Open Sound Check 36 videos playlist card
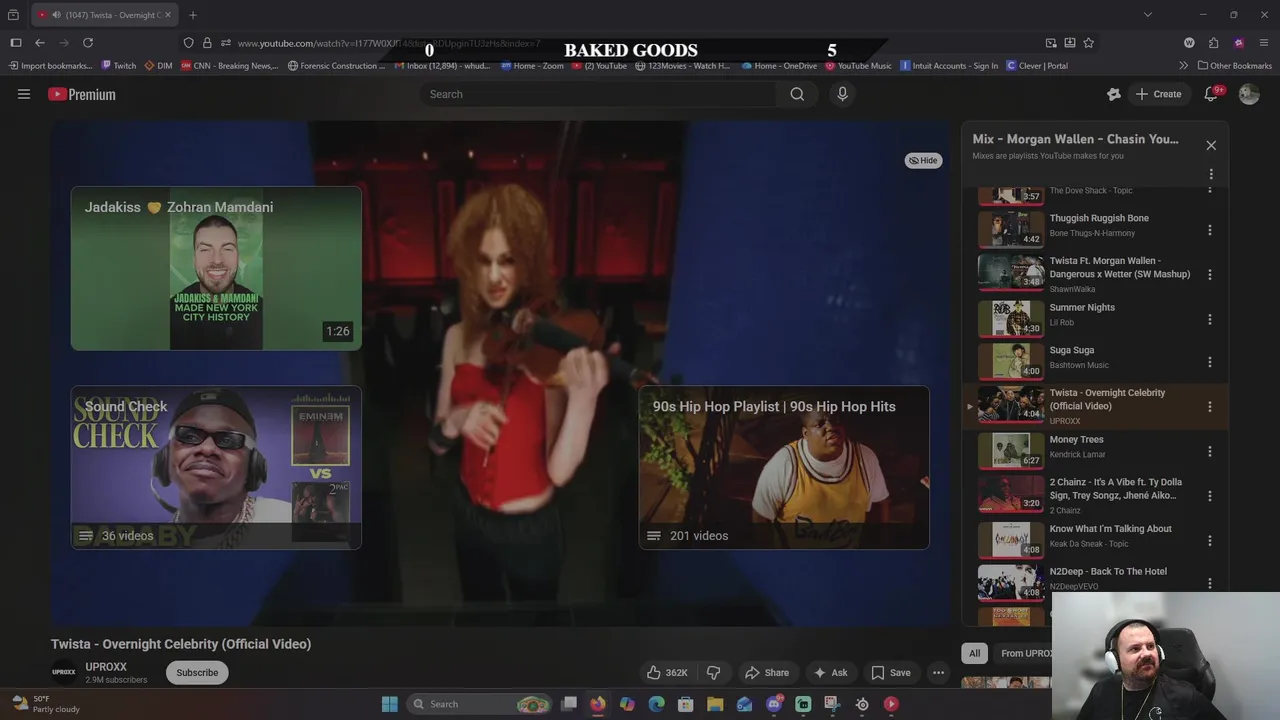This screenshot has height=720, width=1280. tap(216, 467)
